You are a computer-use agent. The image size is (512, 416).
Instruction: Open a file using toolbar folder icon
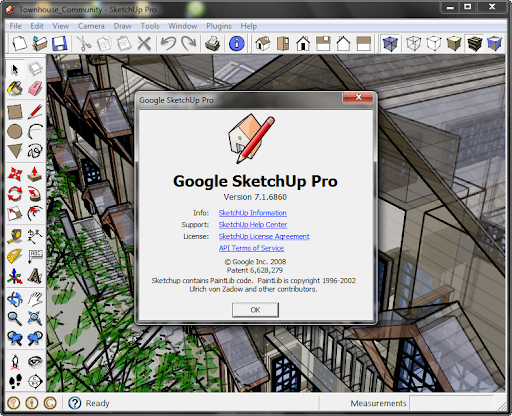click(x=40, y=43)
